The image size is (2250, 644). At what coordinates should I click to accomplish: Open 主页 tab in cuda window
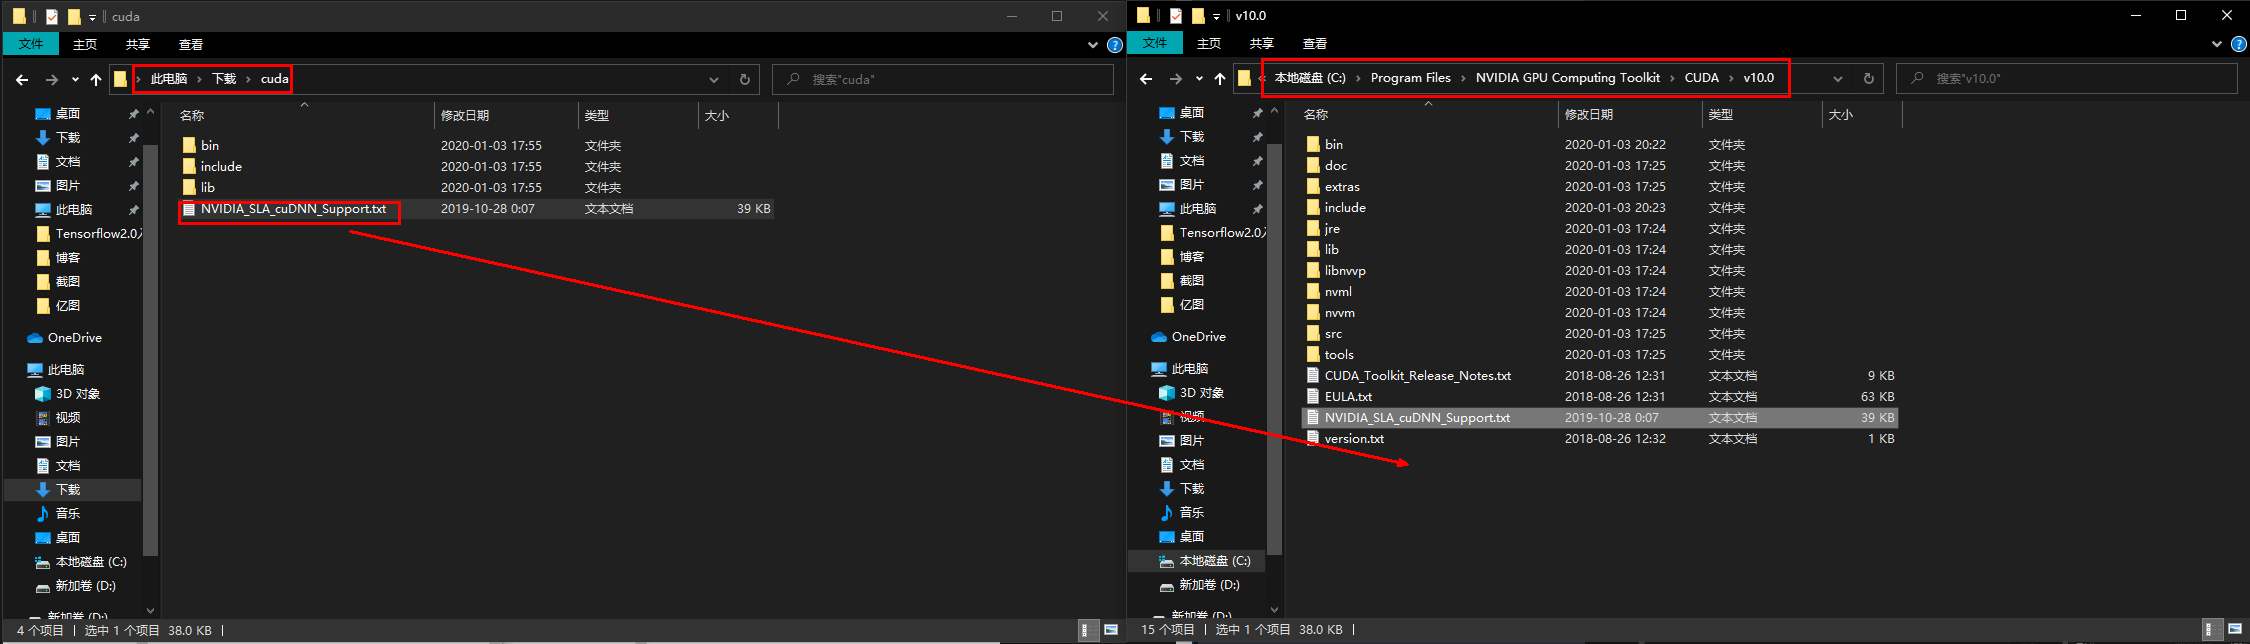[x=85, y=44]
